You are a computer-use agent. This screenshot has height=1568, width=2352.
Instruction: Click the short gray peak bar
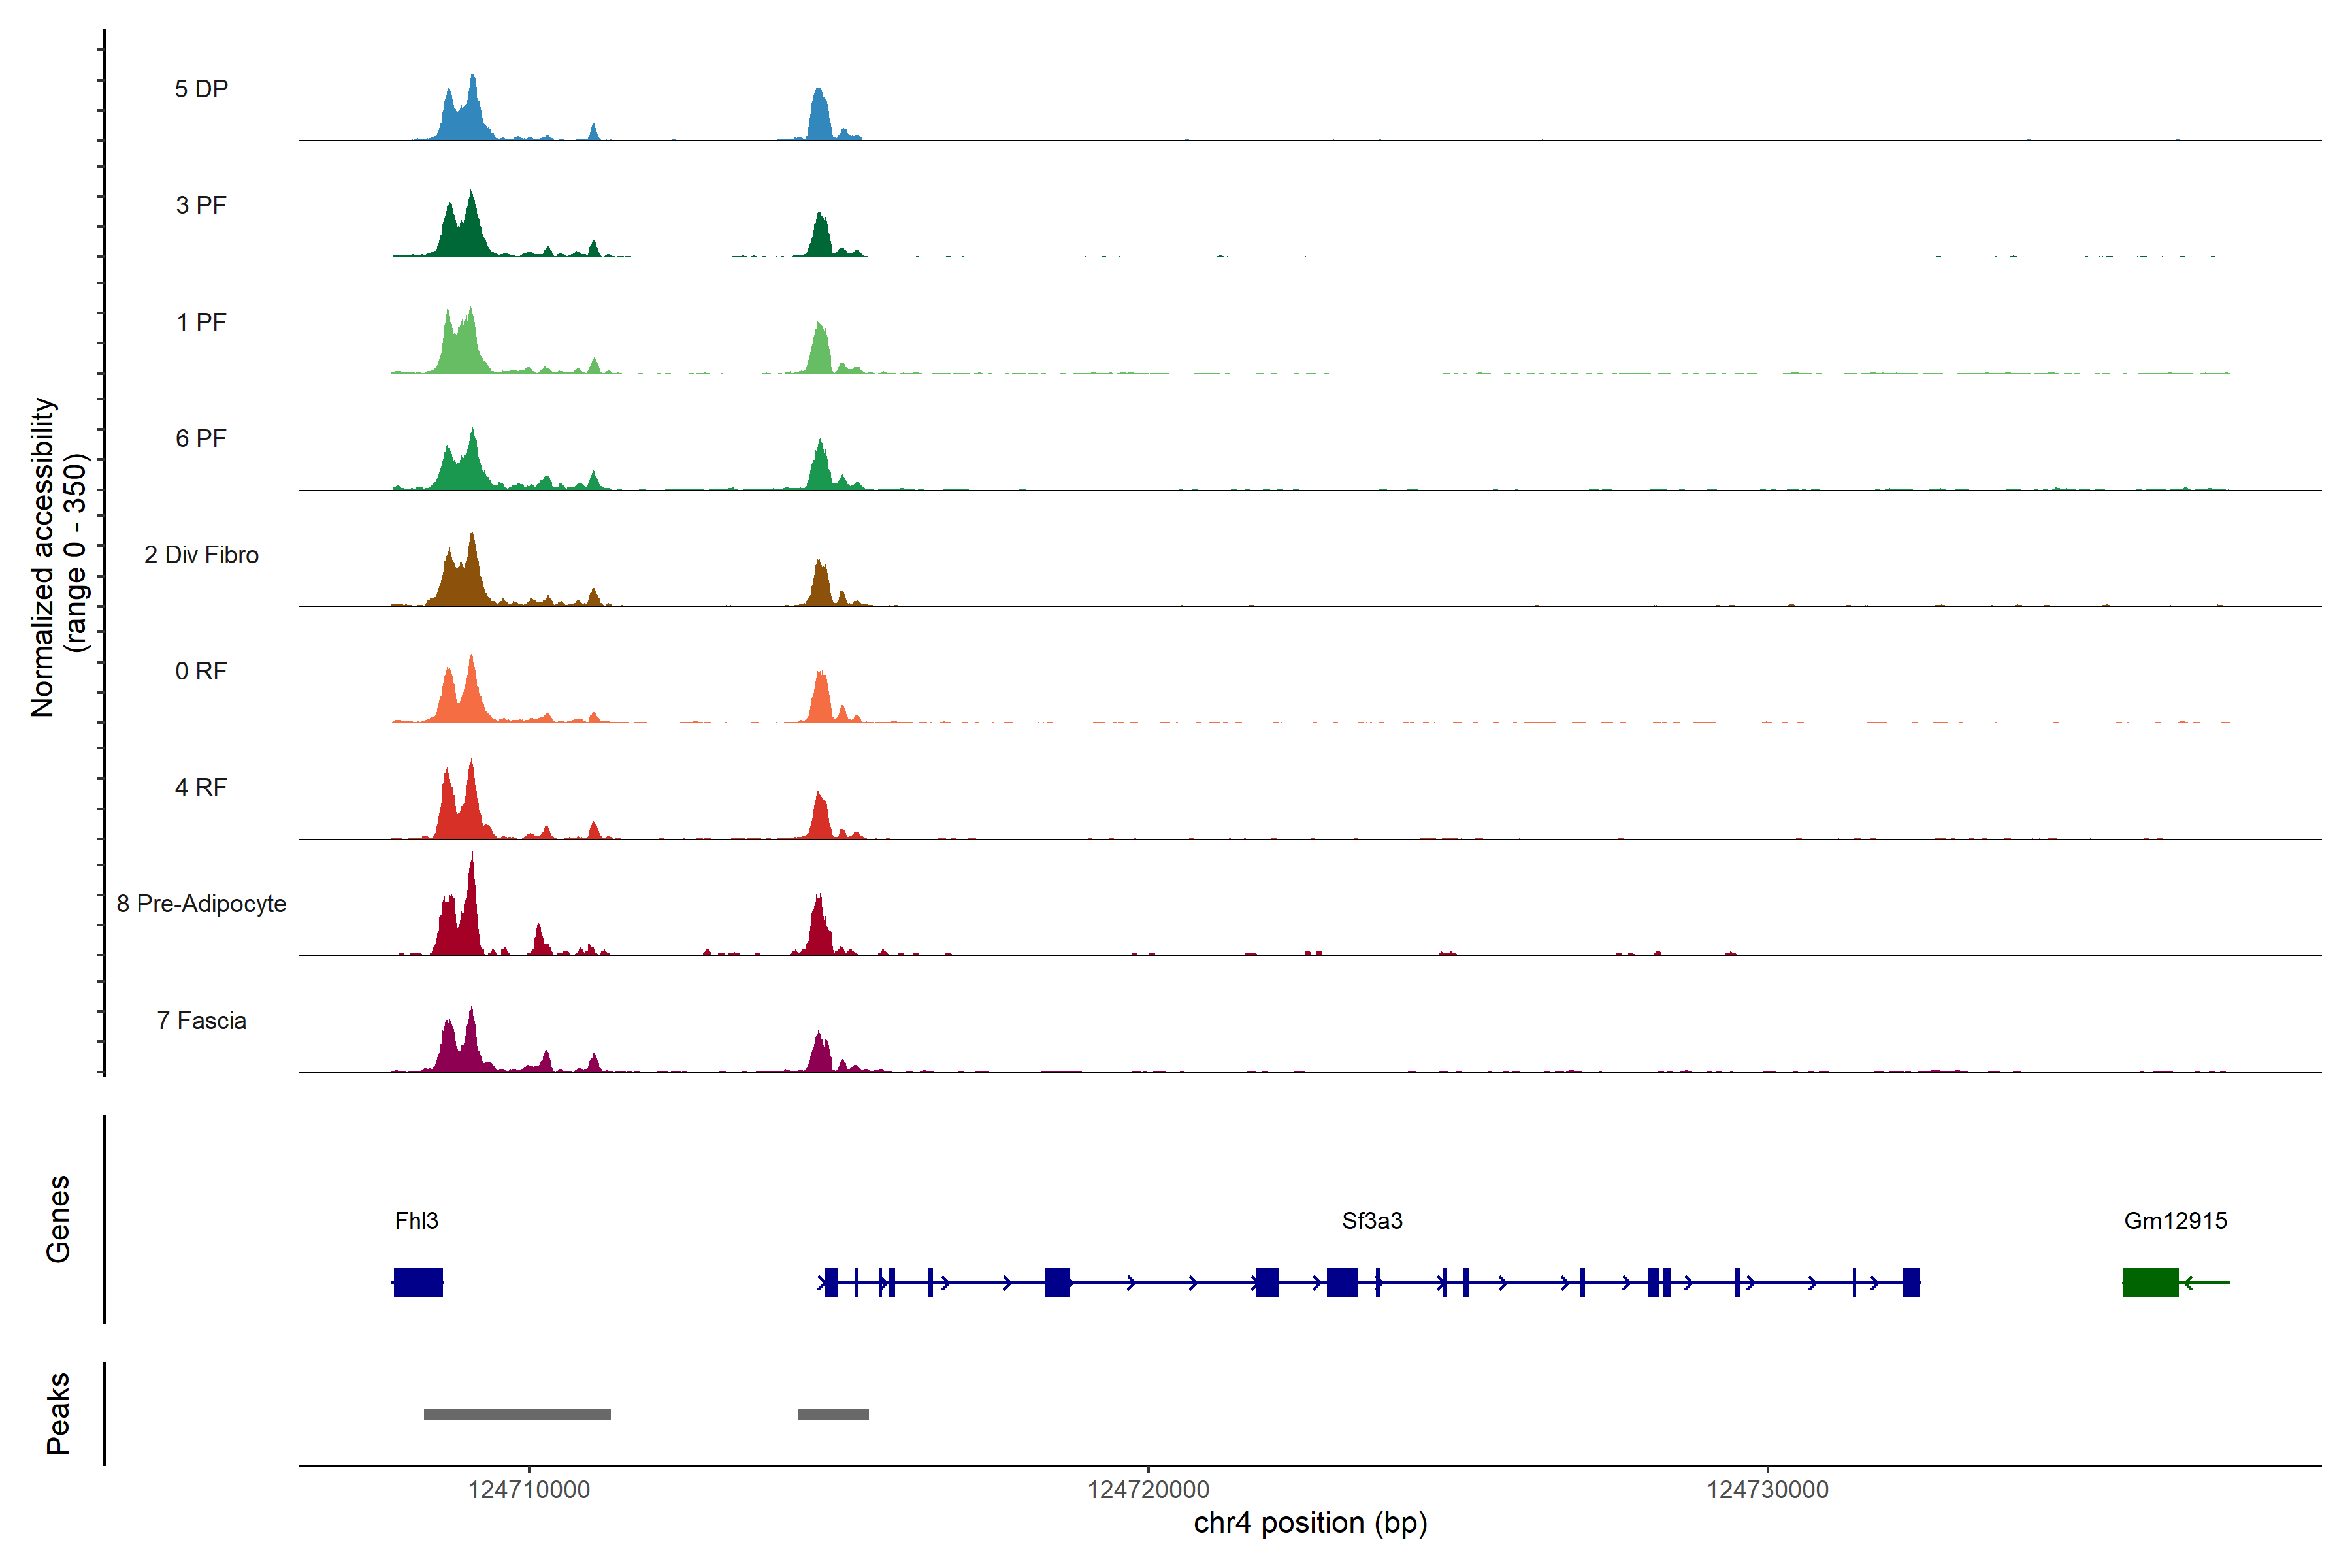click(x=833, y=1414)
